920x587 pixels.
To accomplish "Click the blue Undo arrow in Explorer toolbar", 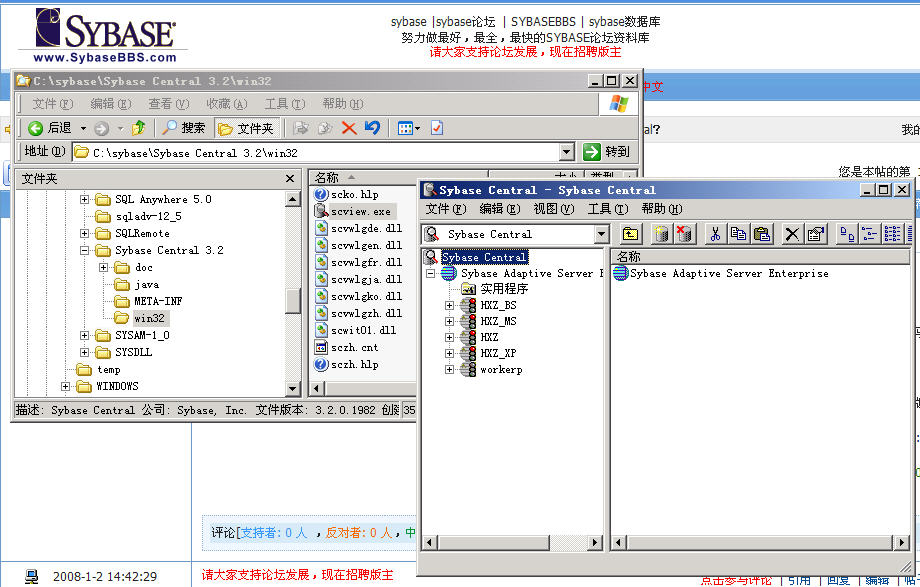I will [x=372, y=128].
